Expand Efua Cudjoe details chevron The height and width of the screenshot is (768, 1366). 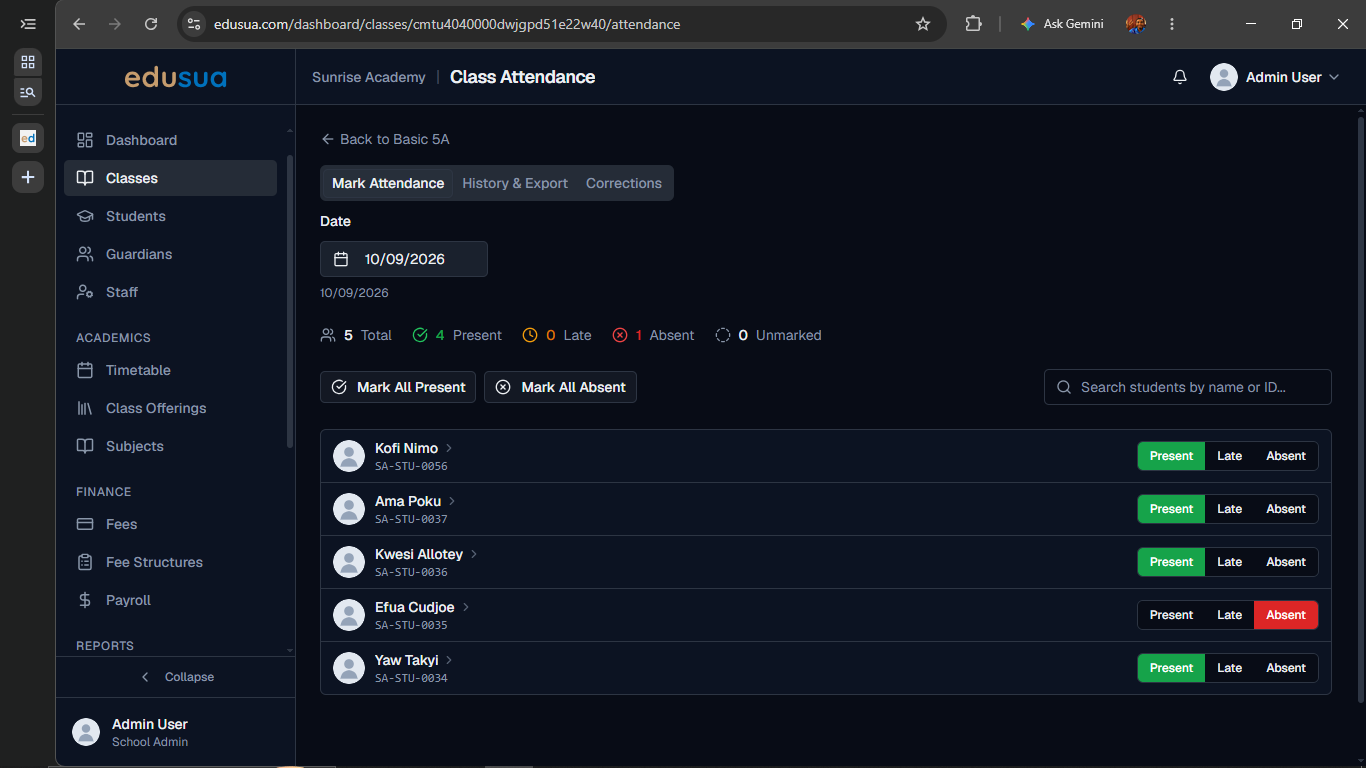466,607
